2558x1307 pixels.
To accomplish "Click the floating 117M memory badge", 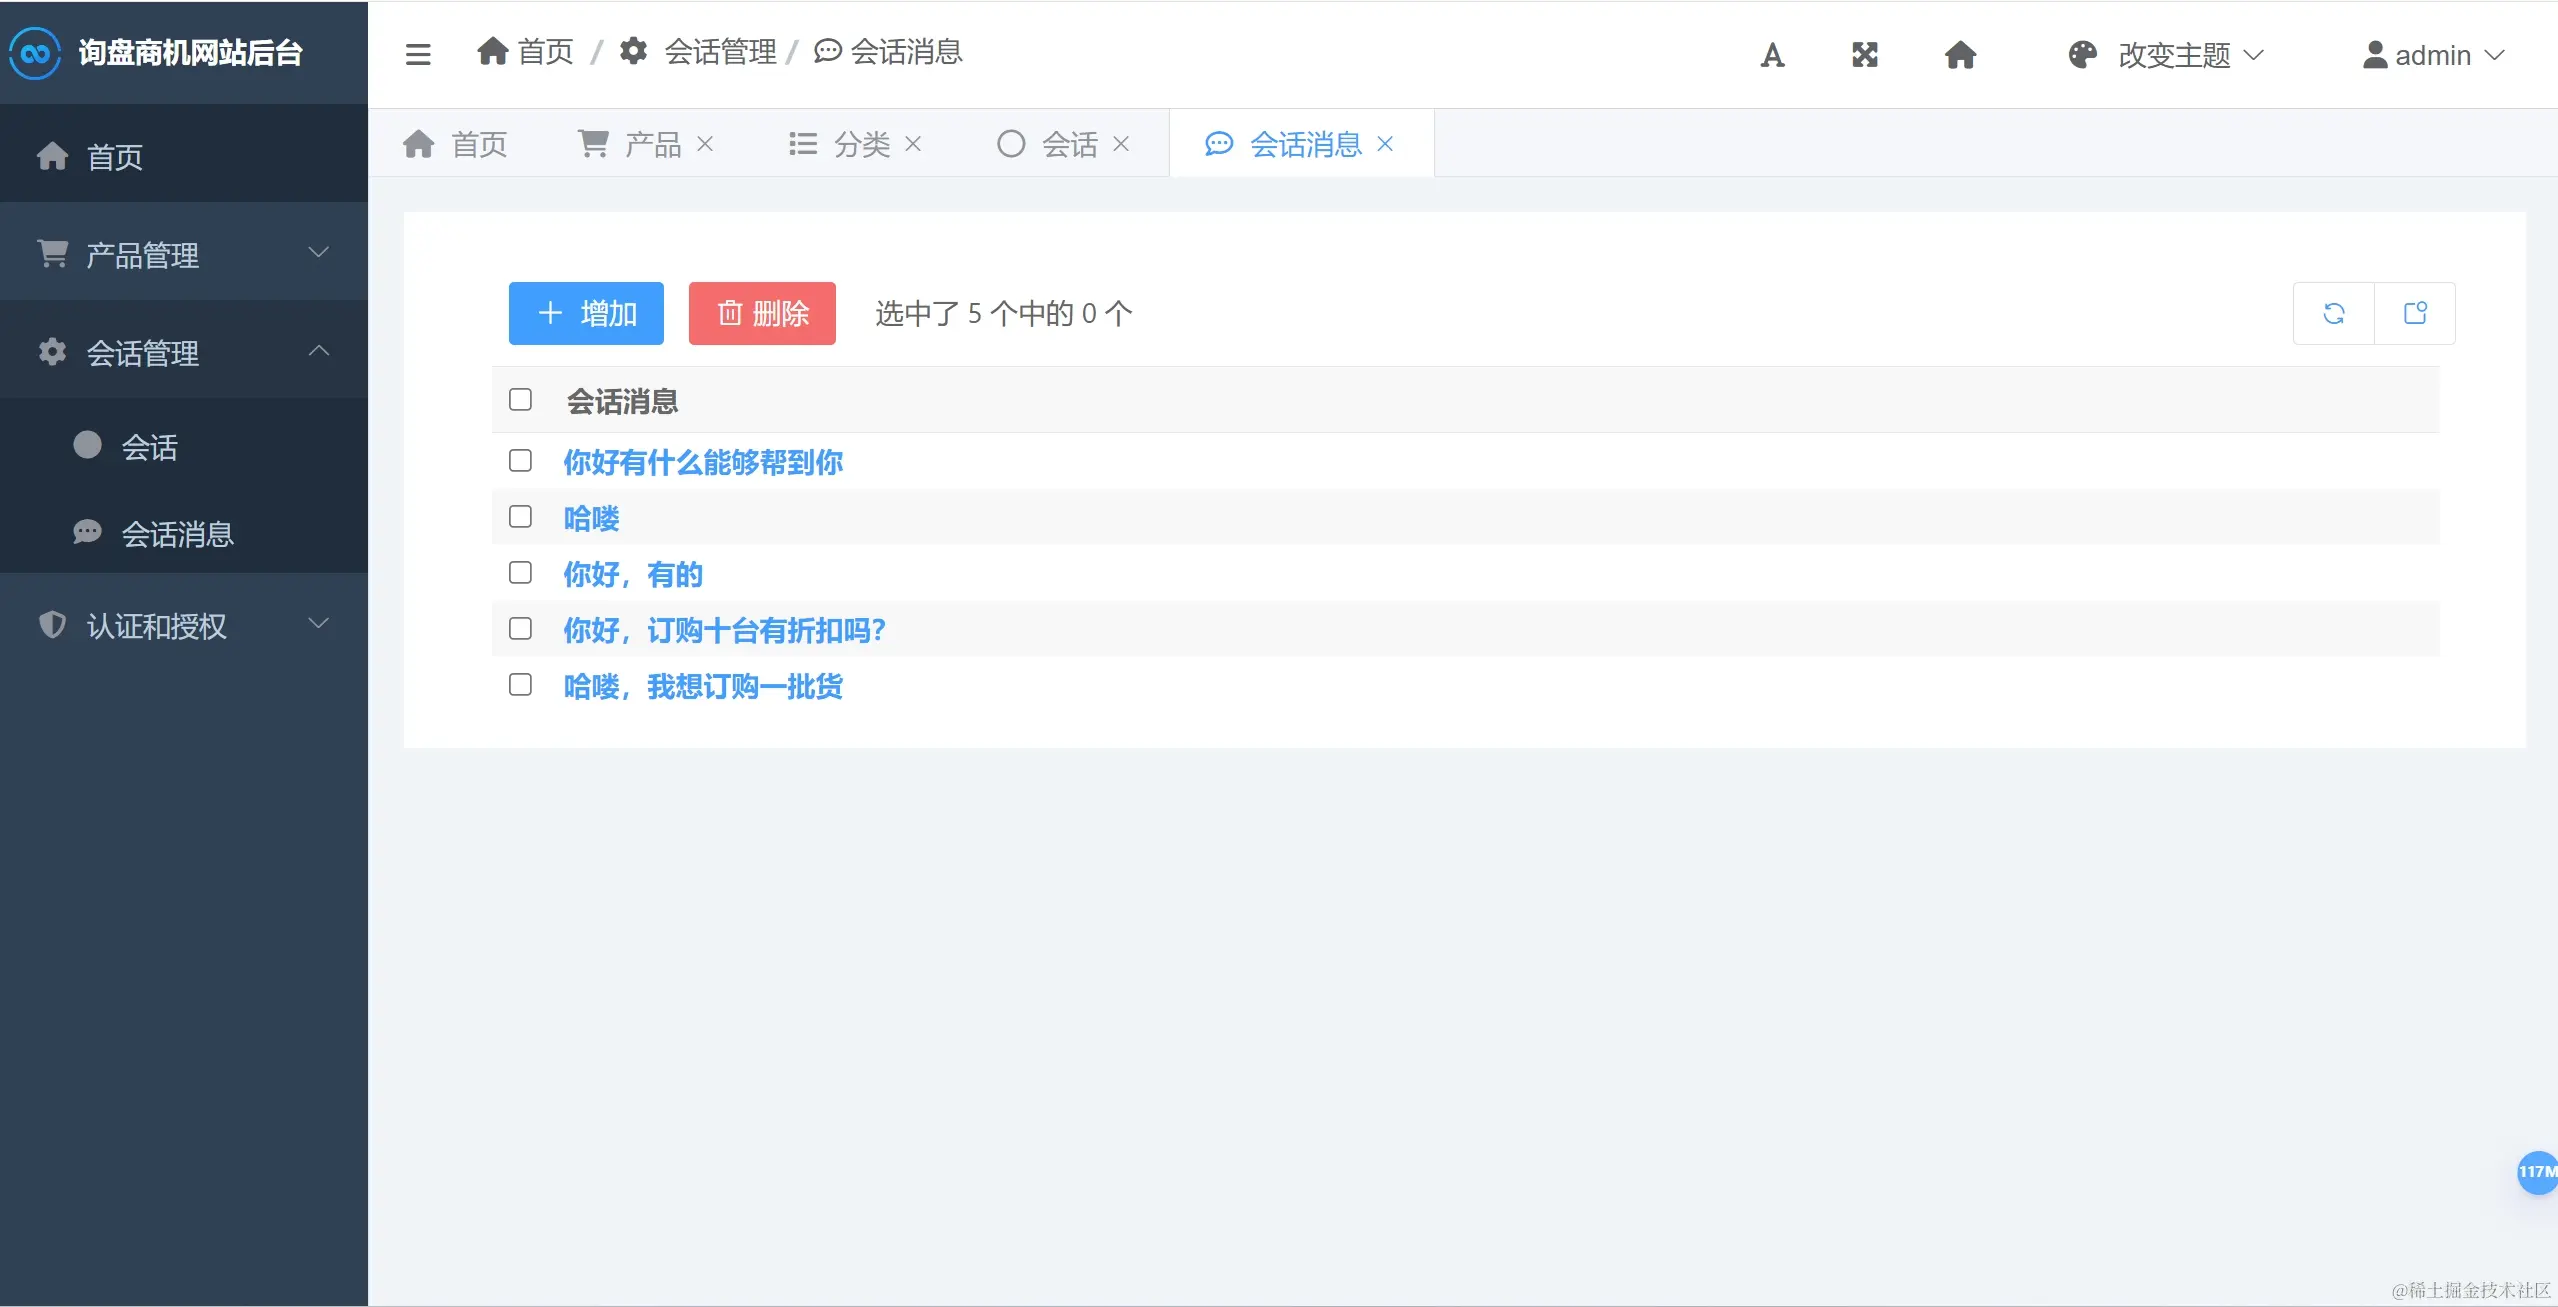I will coord(2537,1172).
